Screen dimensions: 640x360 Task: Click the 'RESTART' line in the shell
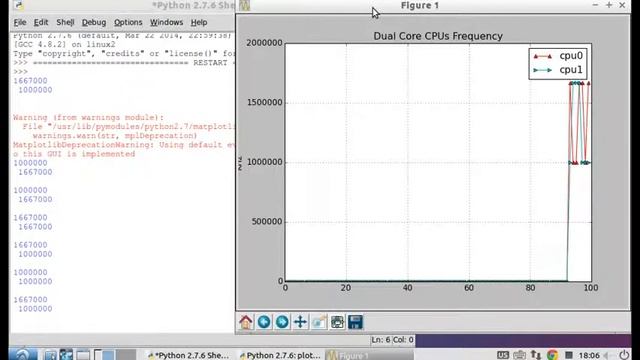tap(124, 63)
